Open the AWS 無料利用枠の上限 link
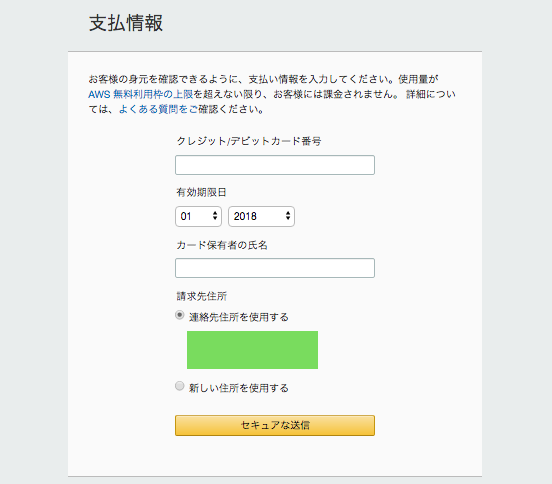The height and width of the screenshot is (484, 552). (x=140, y=94)
